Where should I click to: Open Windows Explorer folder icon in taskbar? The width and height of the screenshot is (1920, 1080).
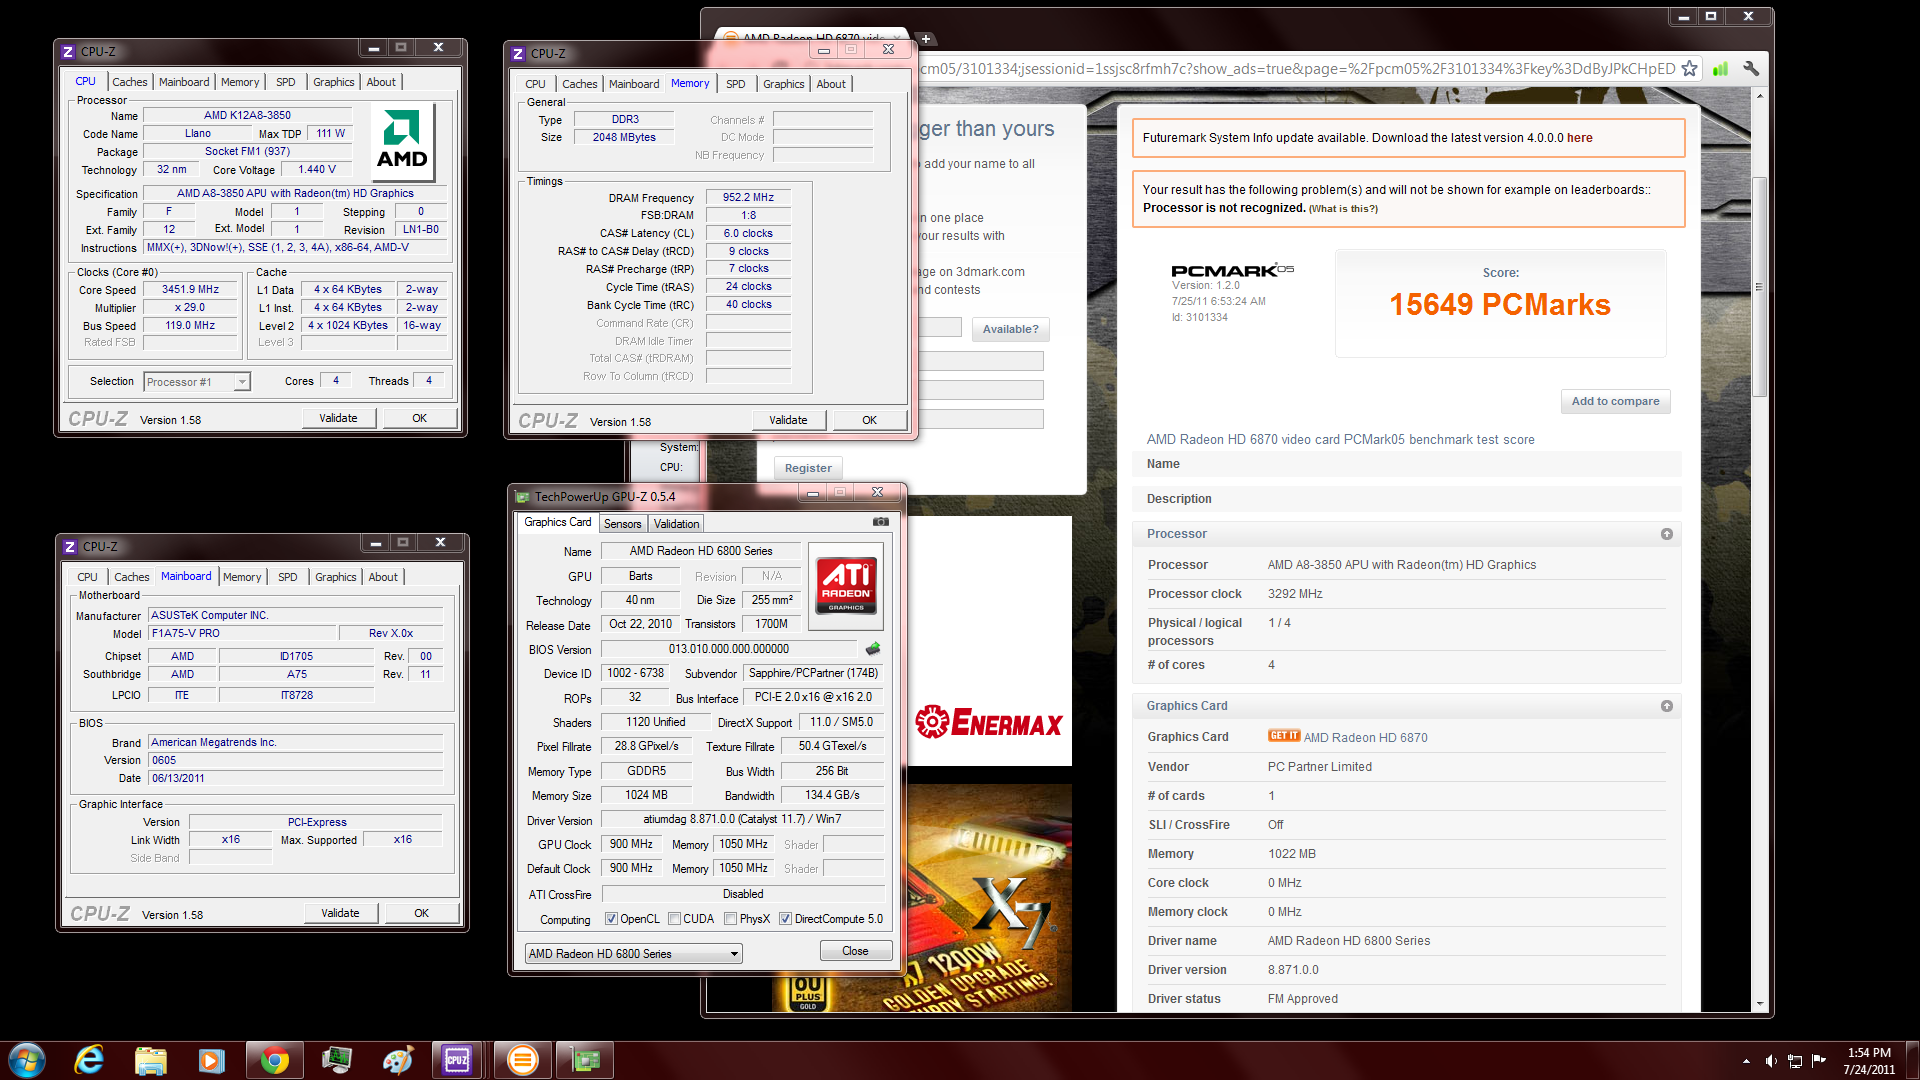[x=151, y=1060]
